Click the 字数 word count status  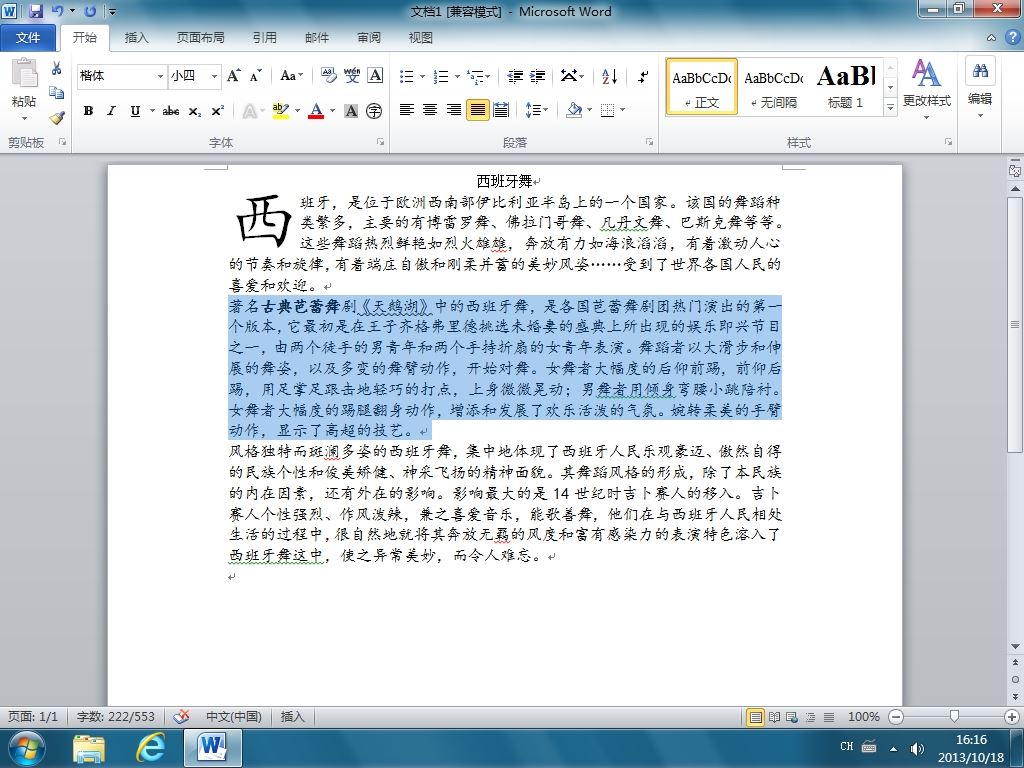116,716
